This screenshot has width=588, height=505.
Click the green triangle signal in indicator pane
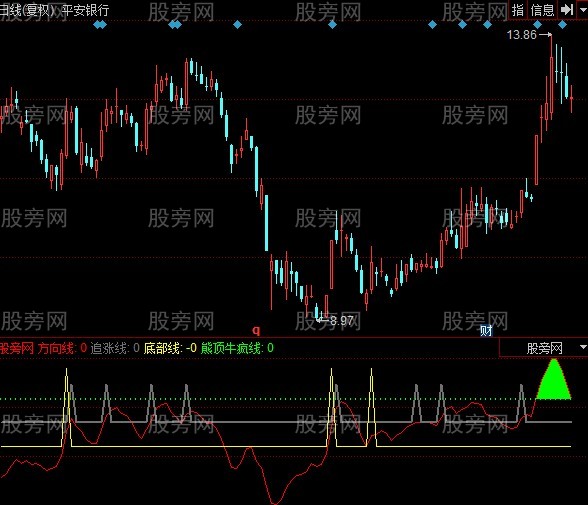tap(554, 379)
